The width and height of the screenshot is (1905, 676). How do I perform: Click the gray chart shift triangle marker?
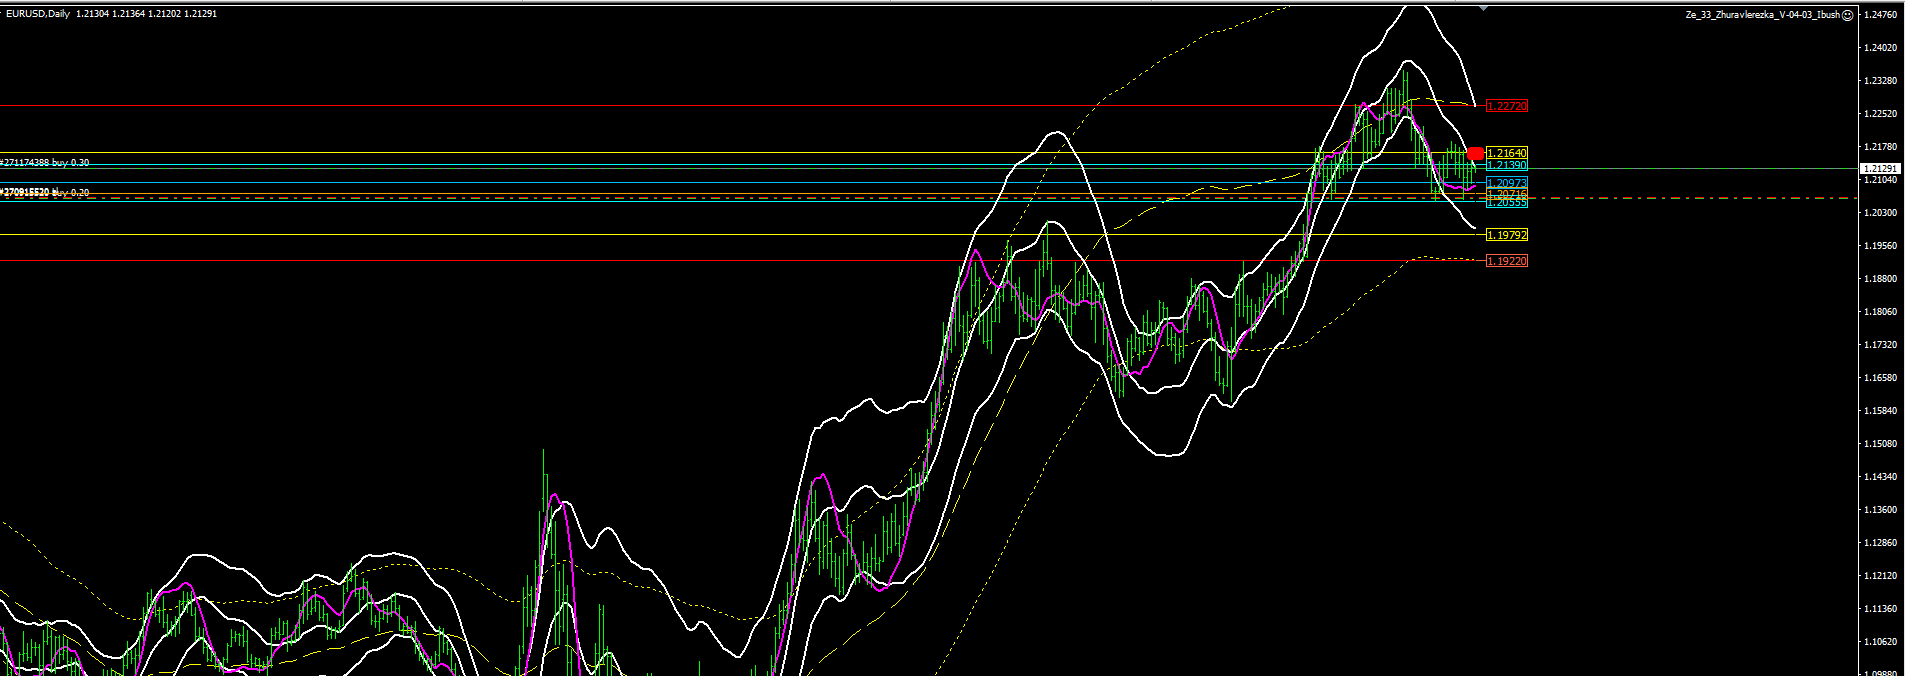click(1483, 7)
